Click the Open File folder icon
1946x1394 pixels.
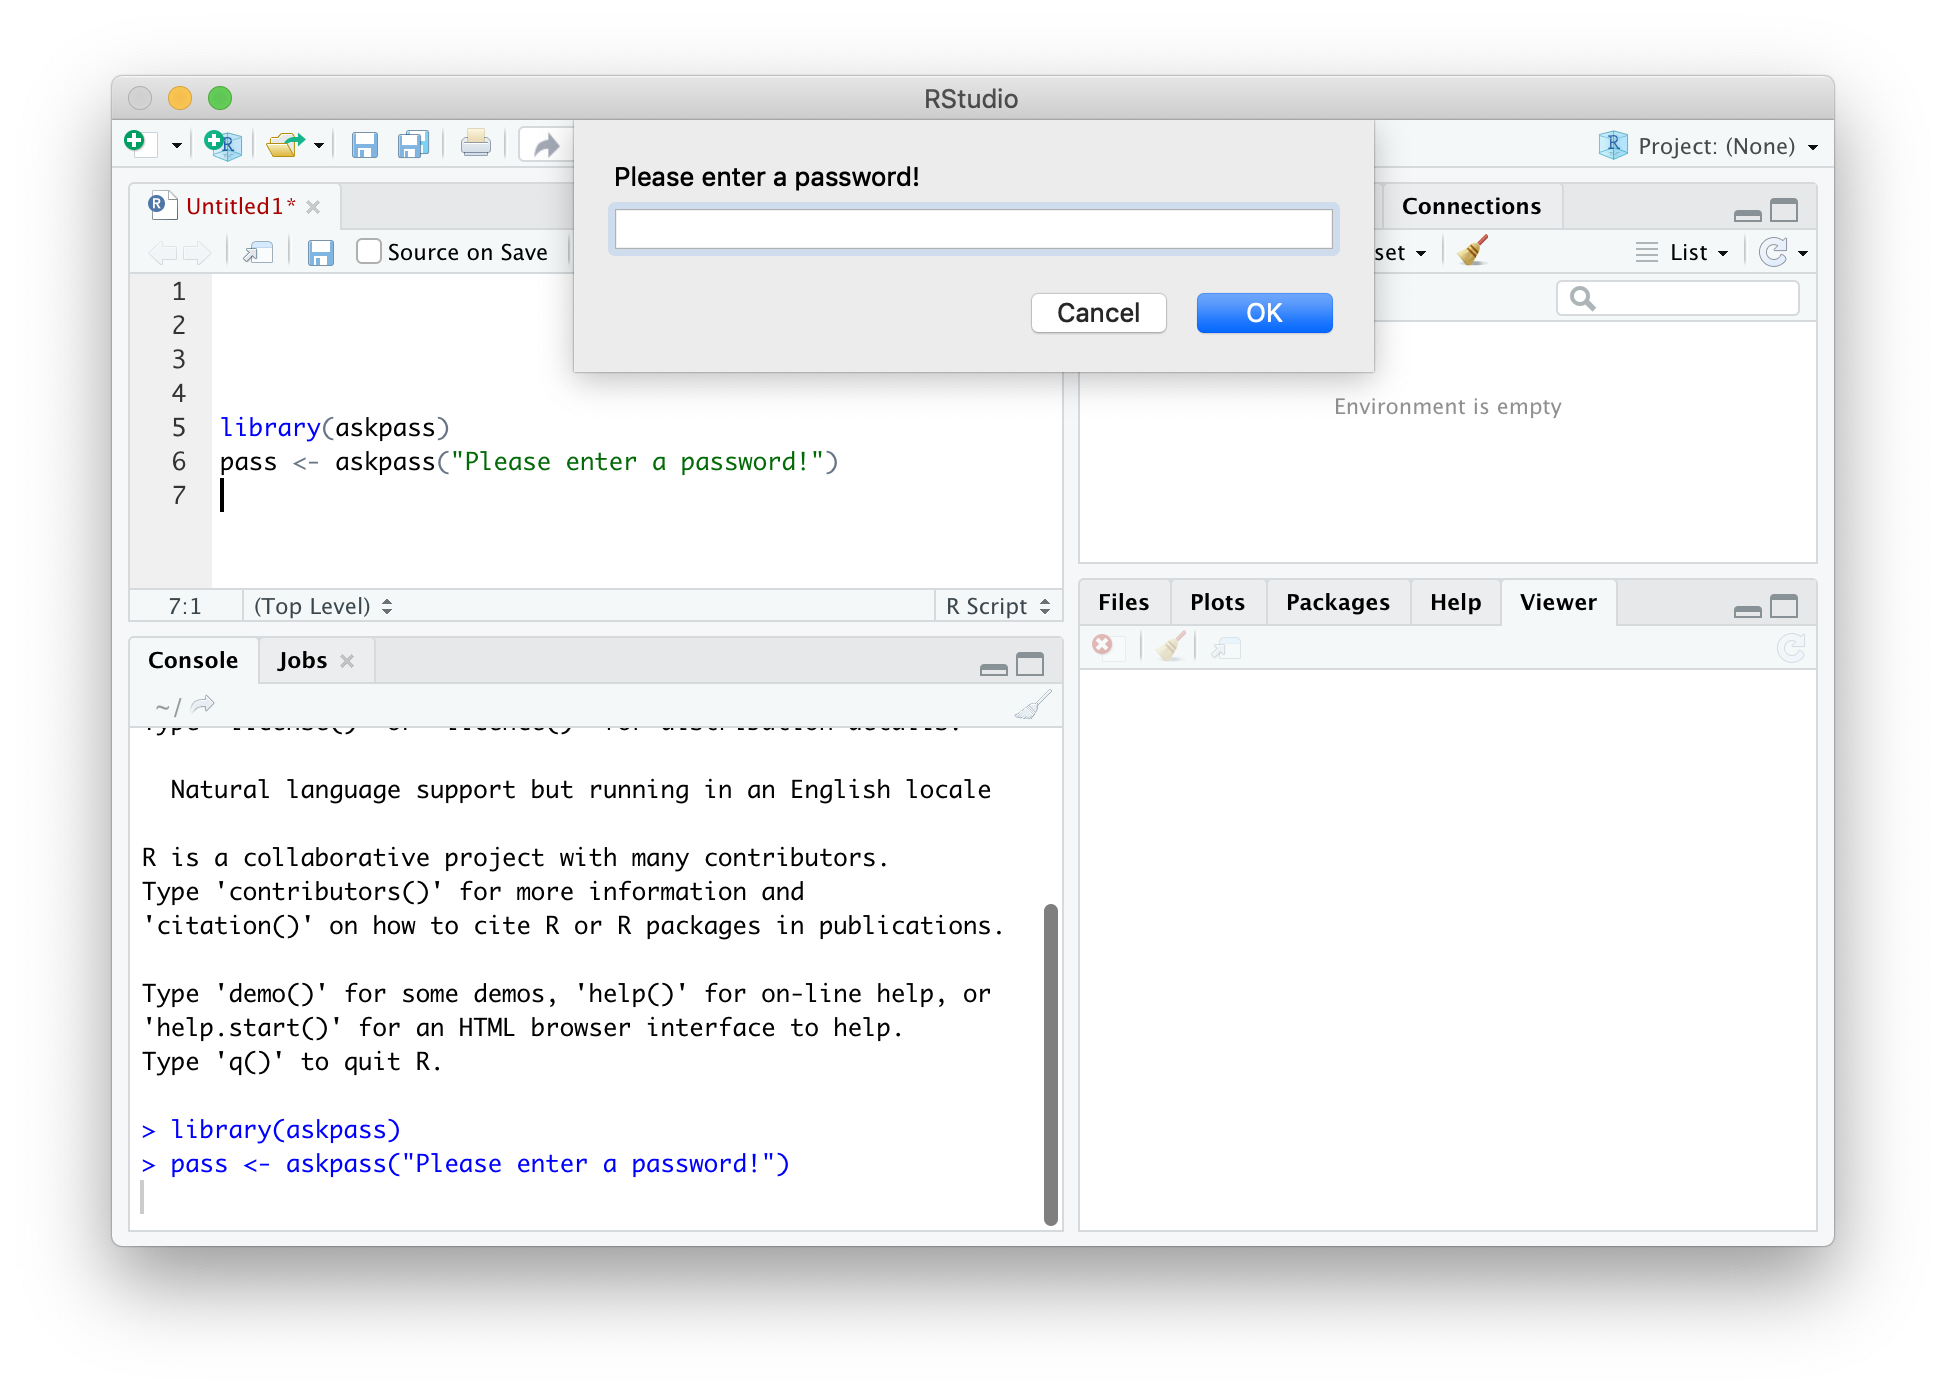(x=286, y=145)
